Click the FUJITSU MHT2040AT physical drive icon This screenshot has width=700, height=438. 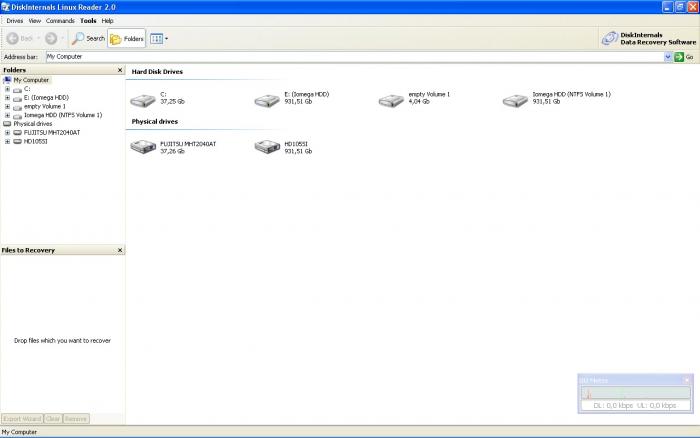(143, 146)
